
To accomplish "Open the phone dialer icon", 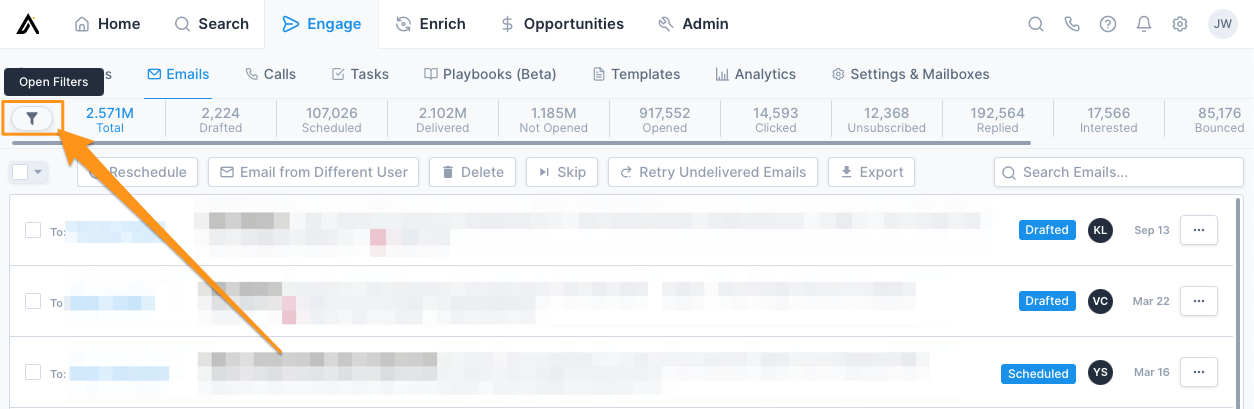I will tap(1072, 24).
